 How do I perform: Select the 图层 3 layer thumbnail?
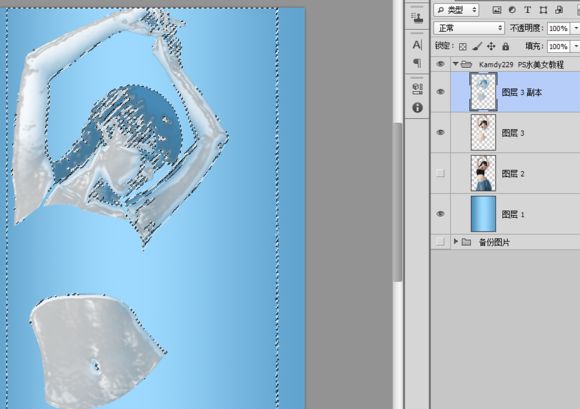coord(483,132)
